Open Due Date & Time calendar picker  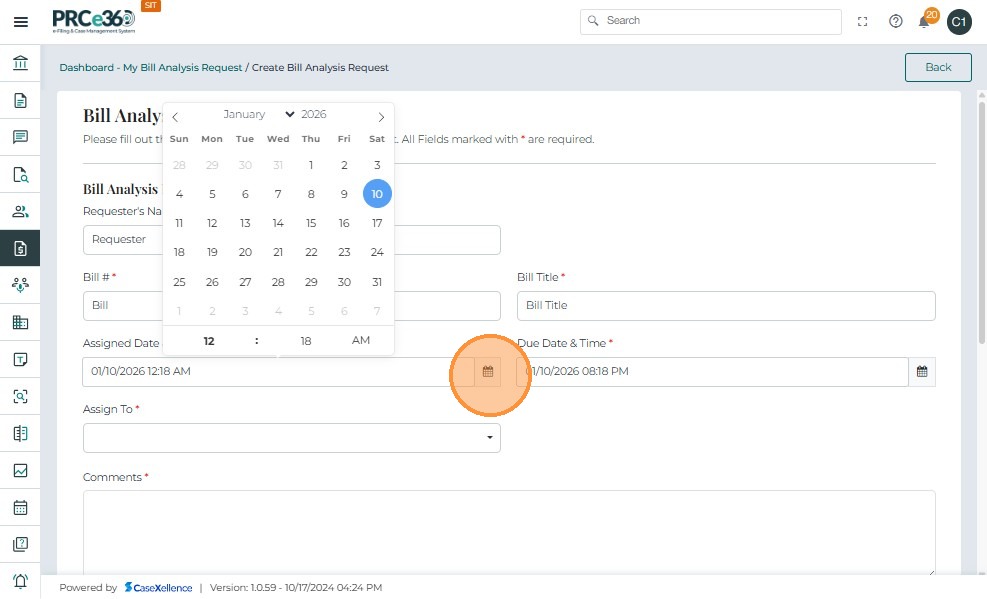tap(922, 372)
